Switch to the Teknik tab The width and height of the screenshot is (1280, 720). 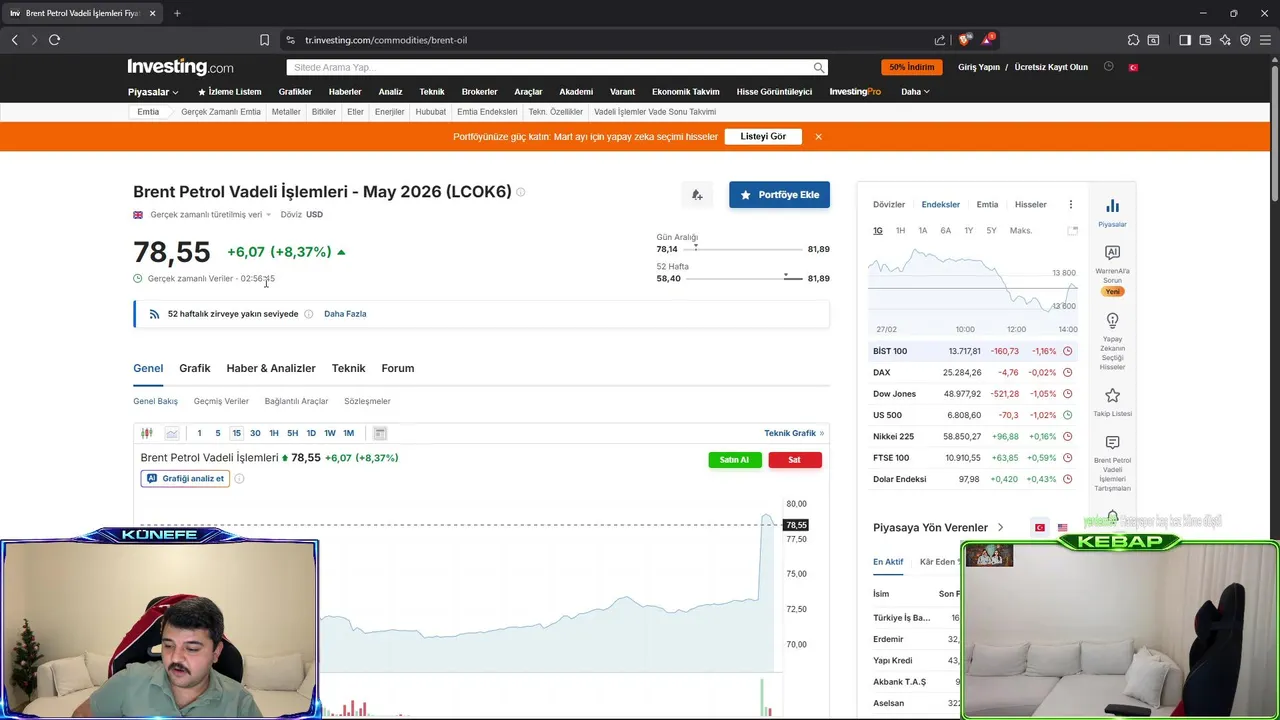(x=348, y=368)
